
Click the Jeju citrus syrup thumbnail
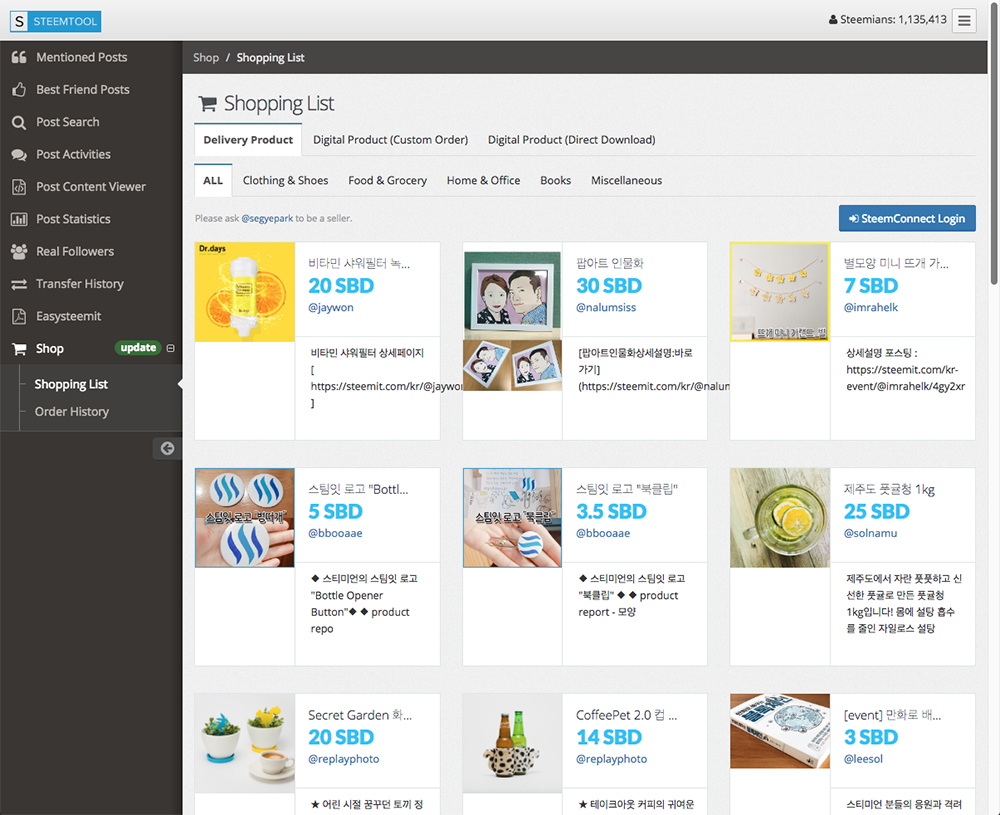[x=780, y=518]
